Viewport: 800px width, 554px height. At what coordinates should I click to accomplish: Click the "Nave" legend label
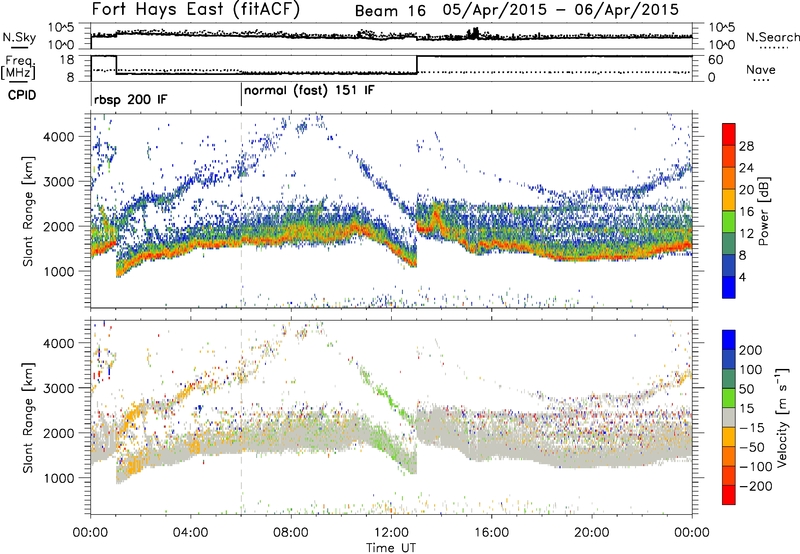pos(761,69)
